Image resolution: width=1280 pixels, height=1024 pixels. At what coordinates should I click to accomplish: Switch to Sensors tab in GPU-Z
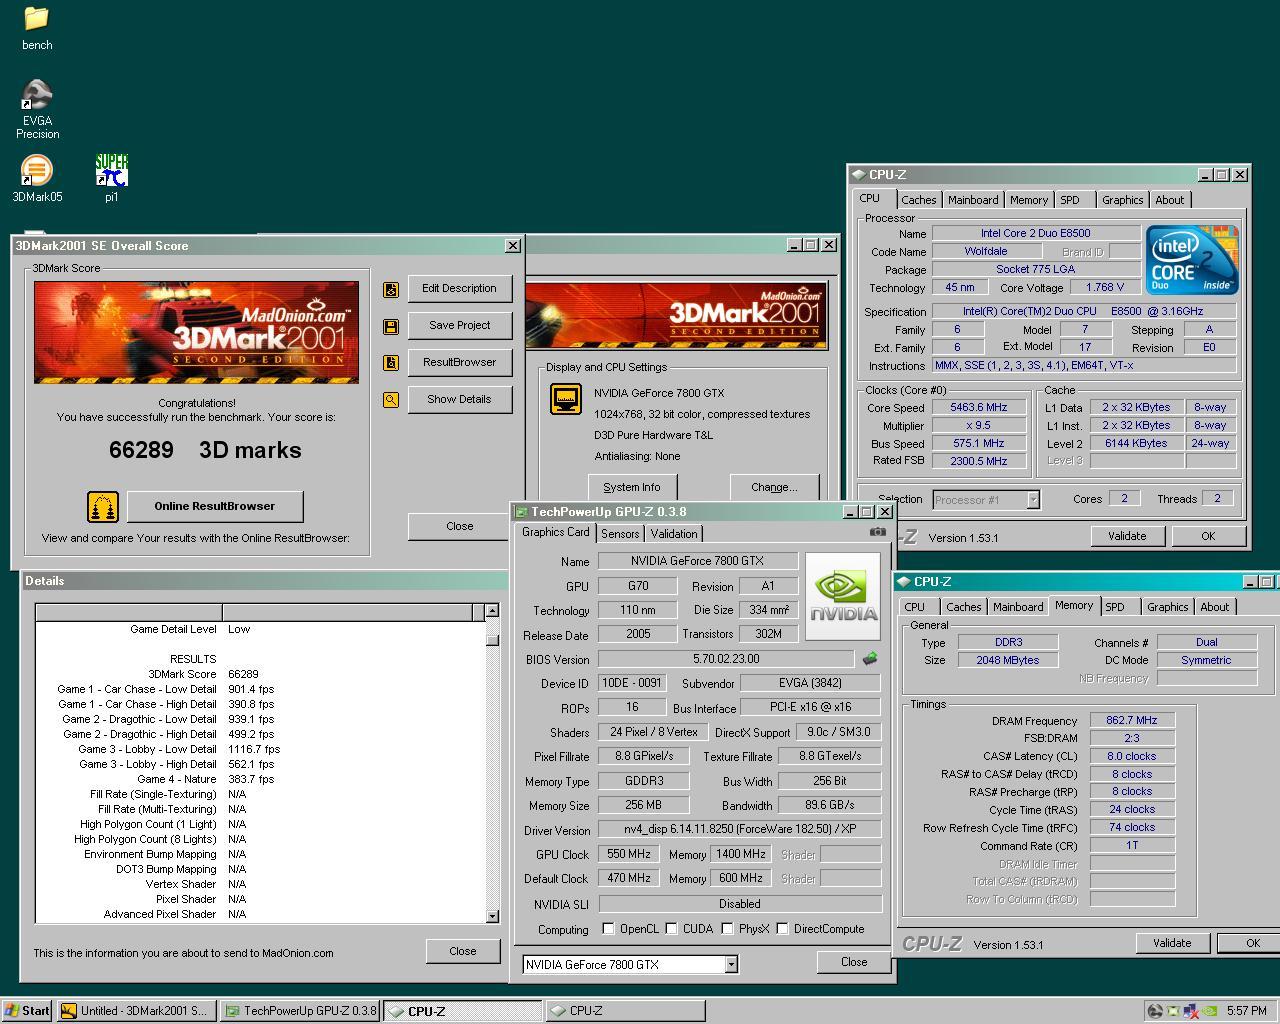(620, 534)
